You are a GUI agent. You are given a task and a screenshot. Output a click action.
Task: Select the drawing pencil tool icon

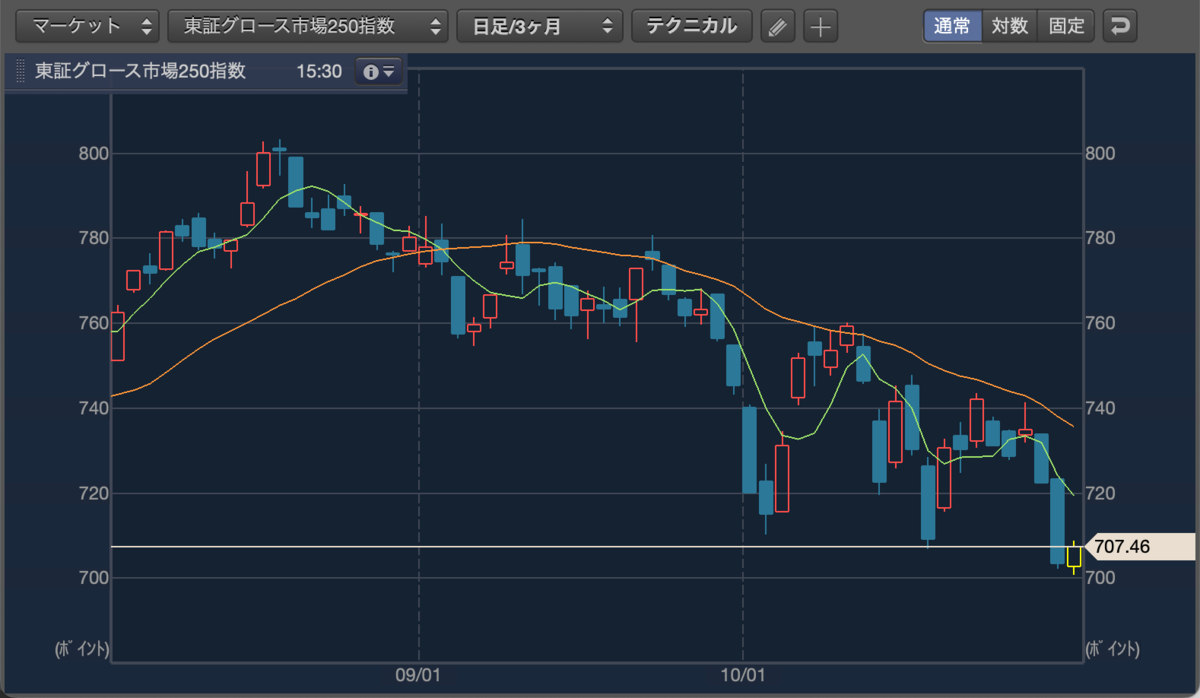pos(777,26)
